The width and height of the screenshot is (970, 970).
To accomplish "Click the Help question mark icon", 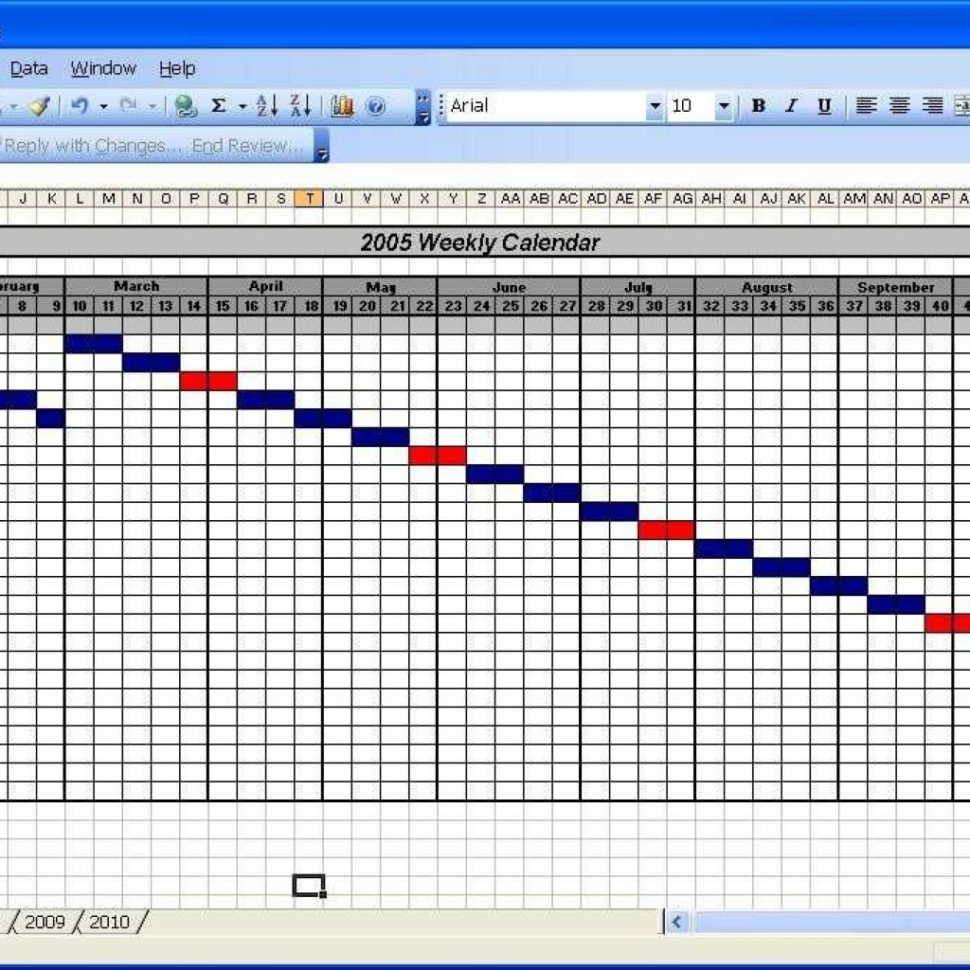I will pos(377,106).
